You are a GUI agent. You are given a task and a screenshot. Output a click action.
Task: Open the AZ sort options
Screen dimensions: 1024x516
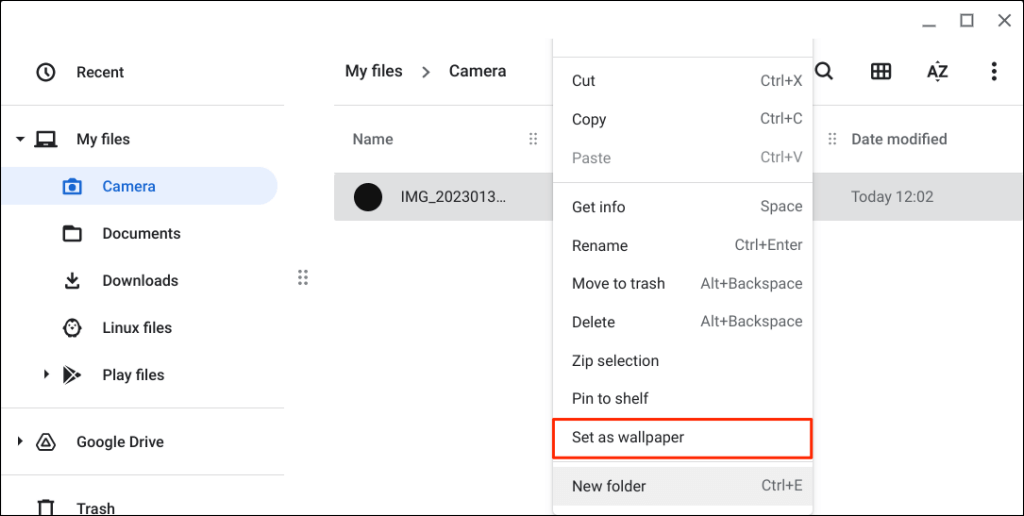click(937, 71)
